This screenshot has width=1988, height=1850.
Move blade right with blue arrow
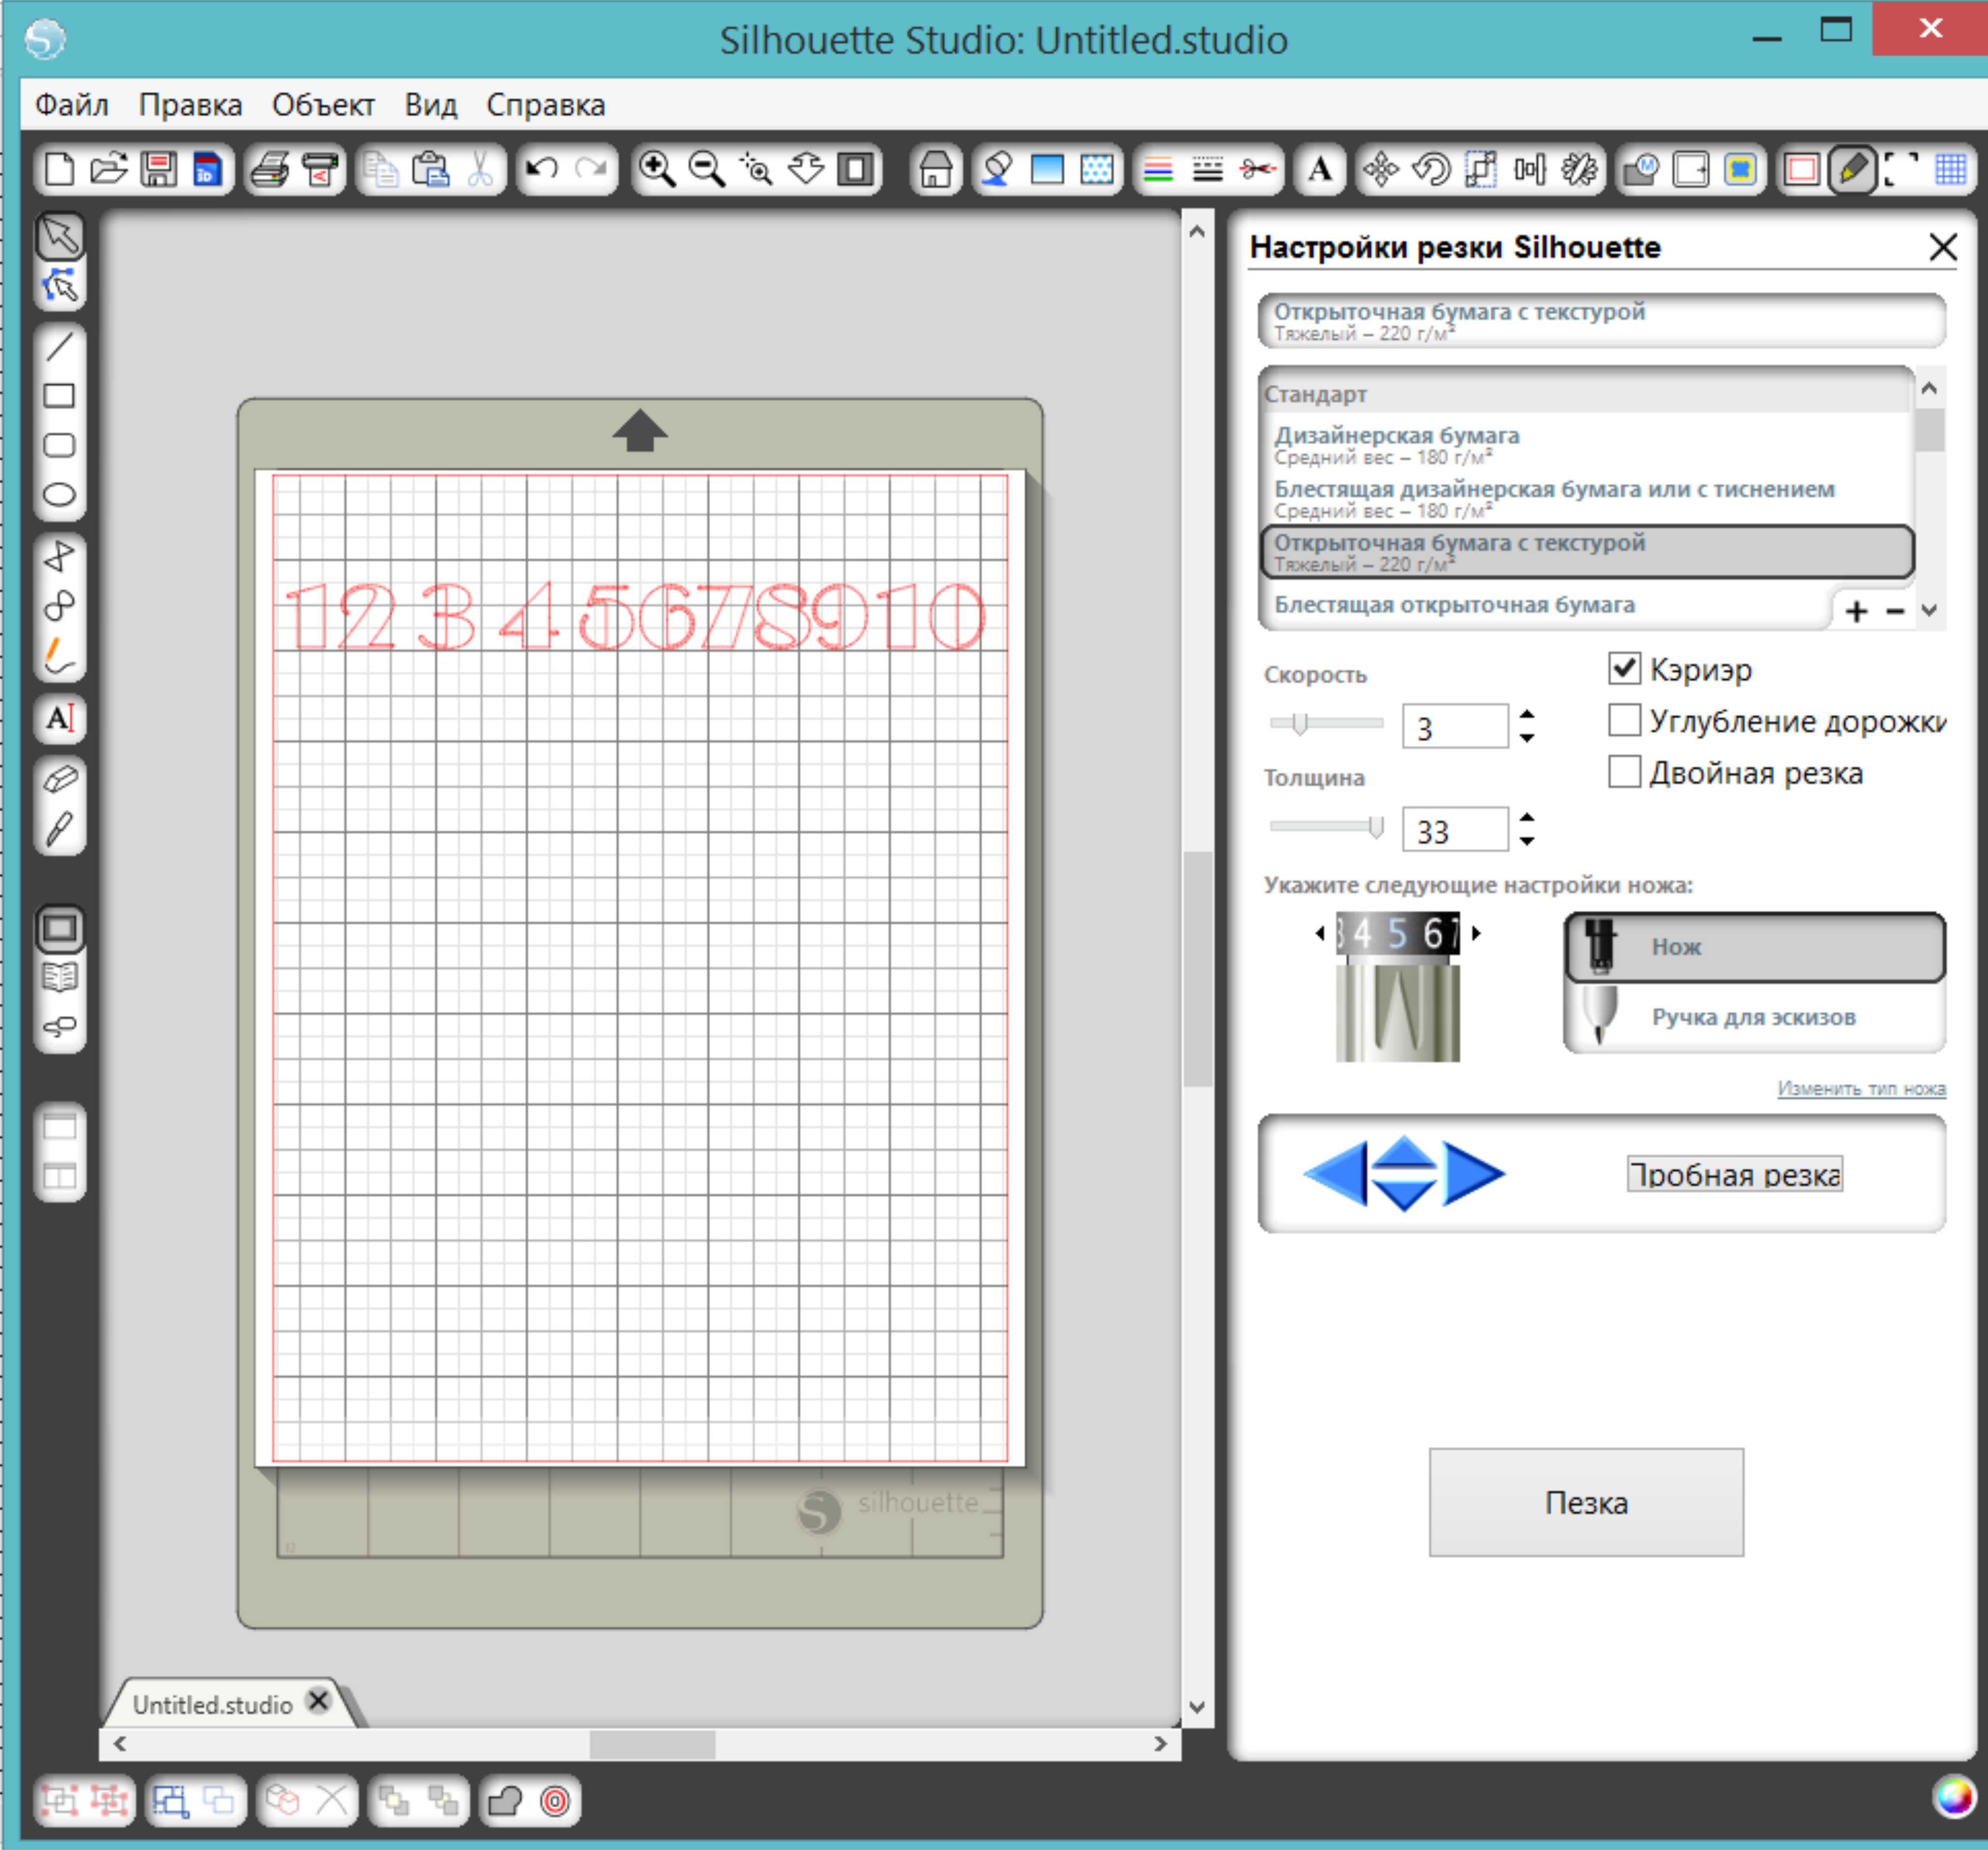(x=1473, y=1174)
